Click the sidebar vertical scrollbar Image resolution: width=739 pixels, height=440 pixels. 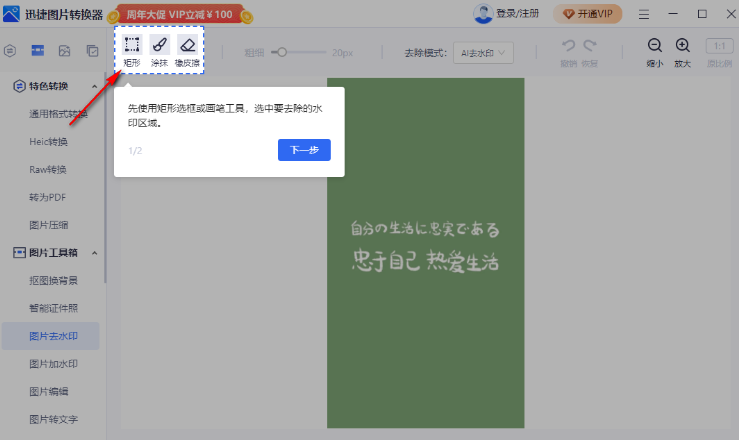click(x=105, y=178)
